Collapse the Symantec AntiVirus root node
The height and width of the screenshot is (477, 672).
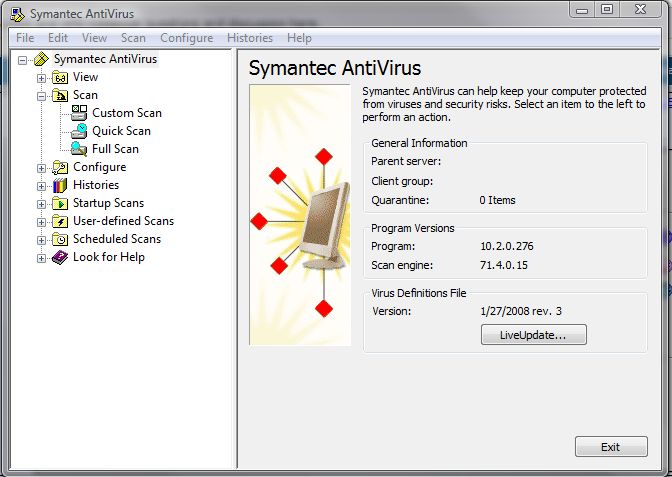coord(22,60)
